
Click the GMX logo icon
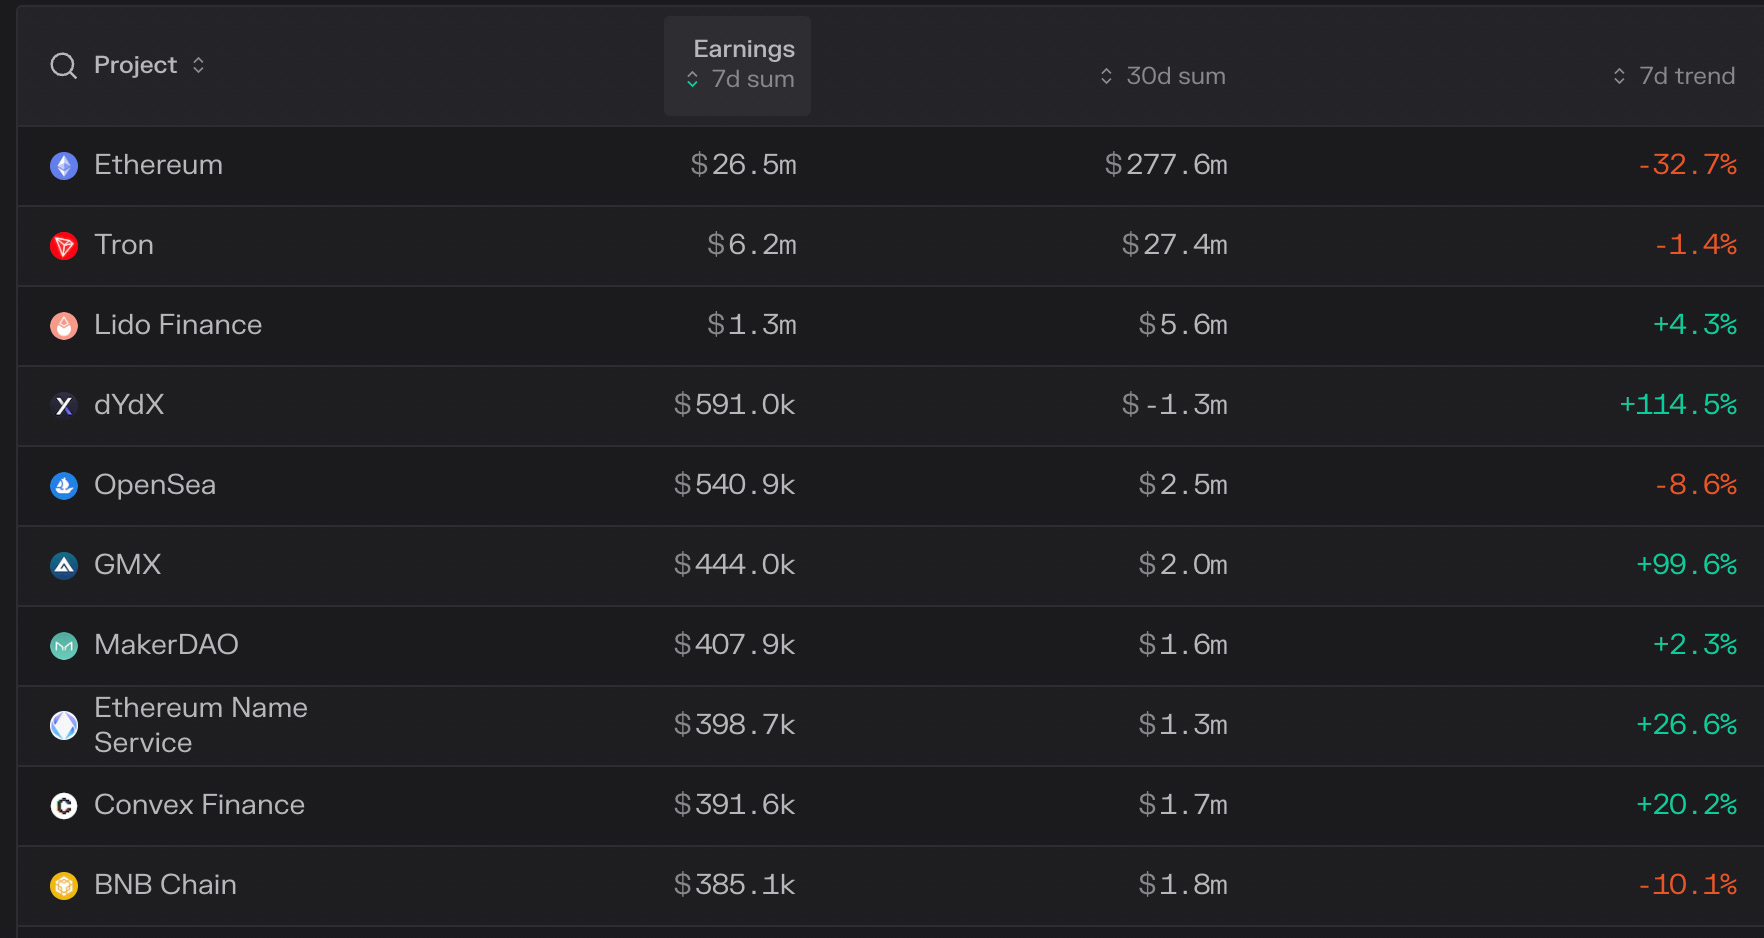[64, 566]
